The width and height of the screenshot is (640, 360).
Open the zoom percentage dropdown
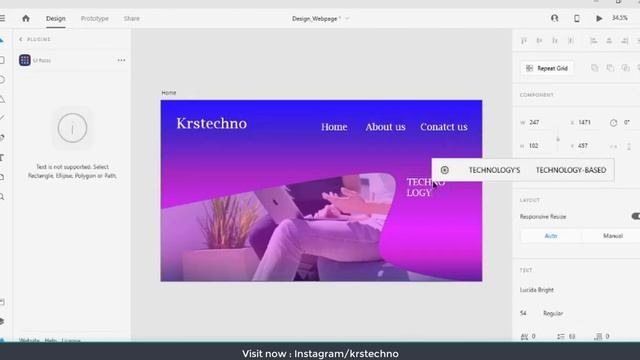pyautogui.click(x=620, y=18)
